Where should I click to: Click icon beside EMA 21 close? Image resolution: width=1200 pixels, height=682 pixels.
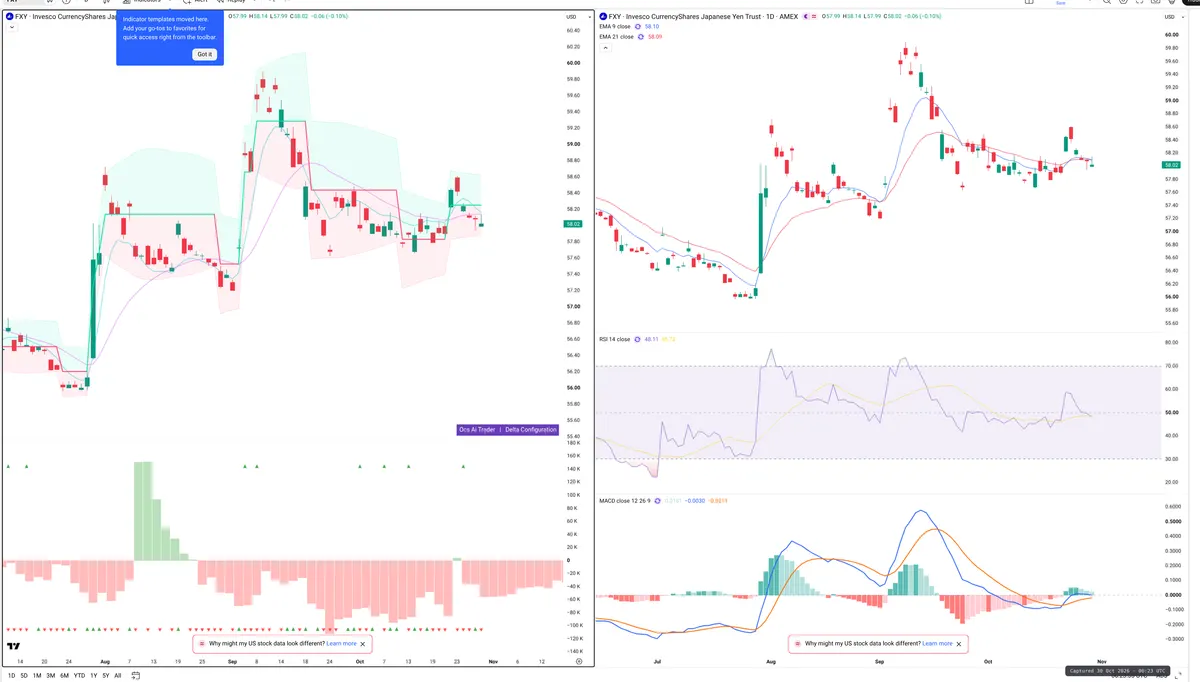pyautogui.click(x=643, y=36)
